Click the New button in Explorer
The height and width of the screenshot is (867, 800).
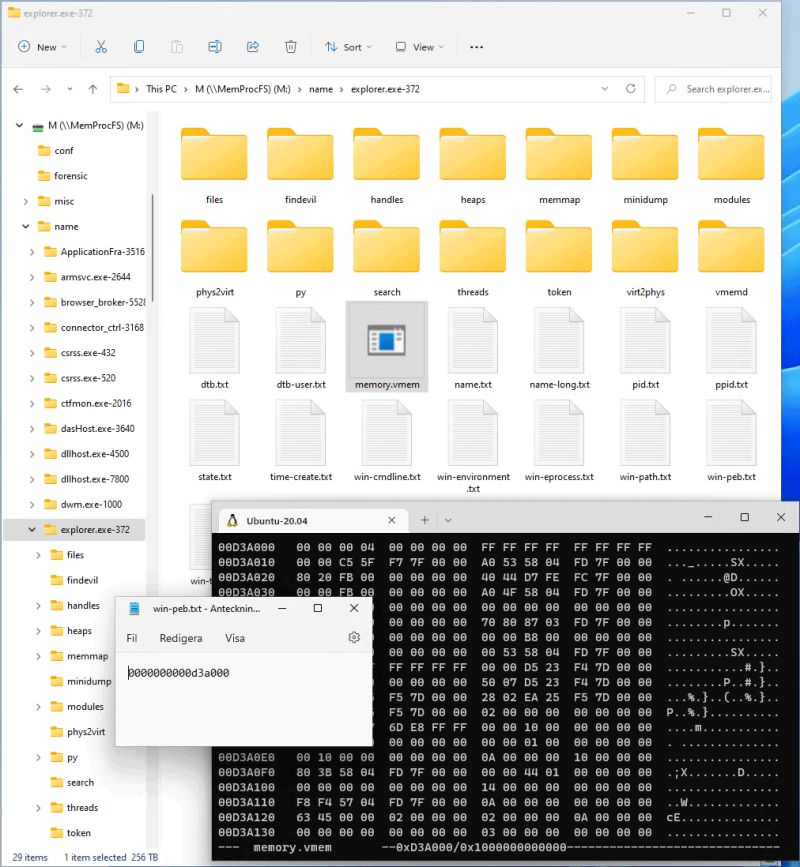[x=42, y=46]
